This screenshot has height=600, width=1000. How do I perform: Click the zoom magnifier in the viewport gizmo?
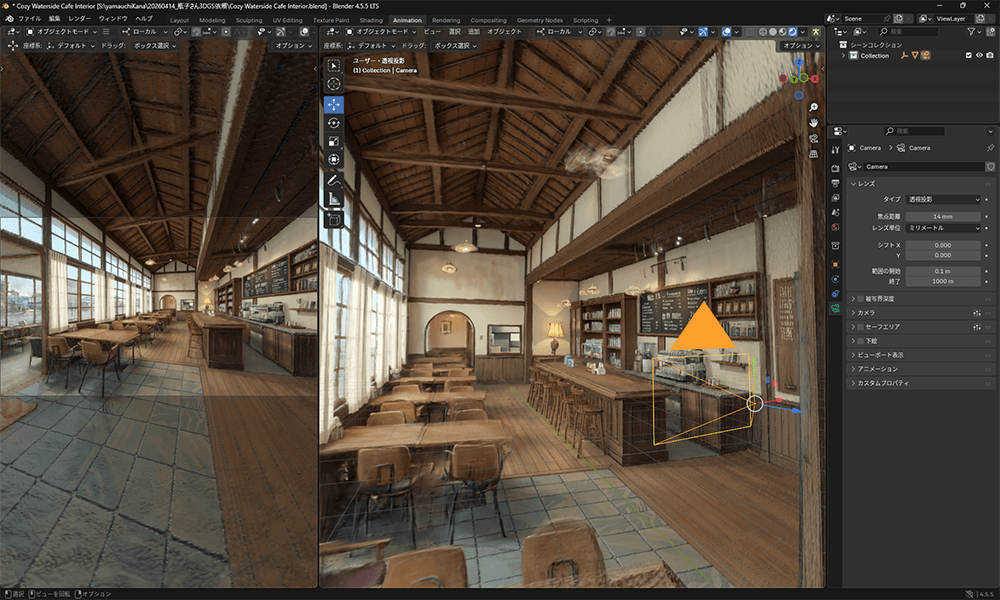814,107
